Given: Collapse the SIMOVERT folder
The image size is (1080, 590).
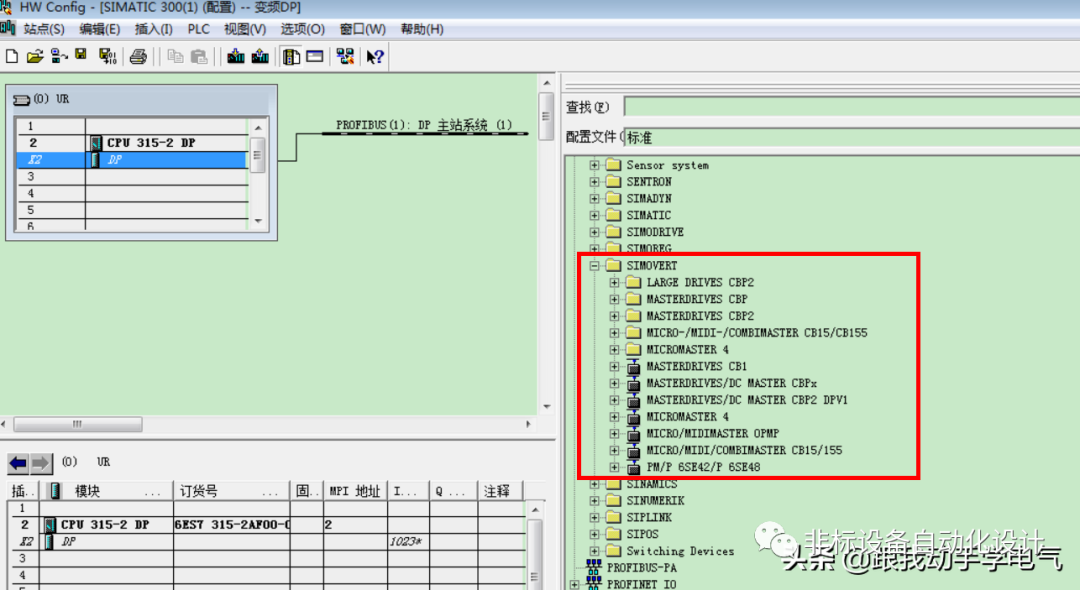Looking at the screenshot, I should [593, 265].
